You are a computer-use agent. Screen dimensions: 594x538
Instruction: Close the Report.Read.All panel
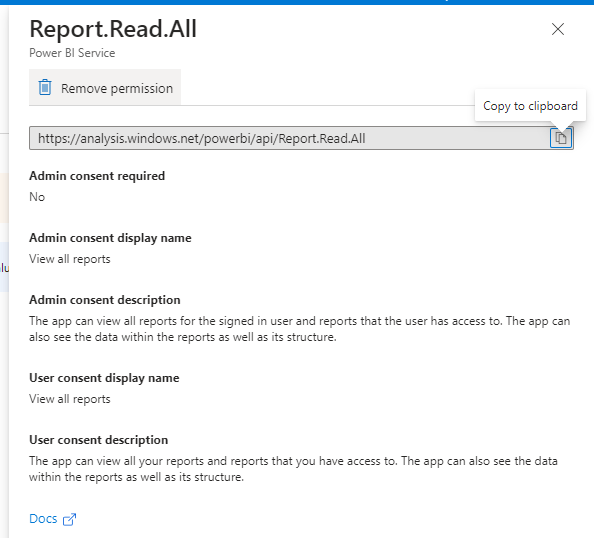[558, 29]
